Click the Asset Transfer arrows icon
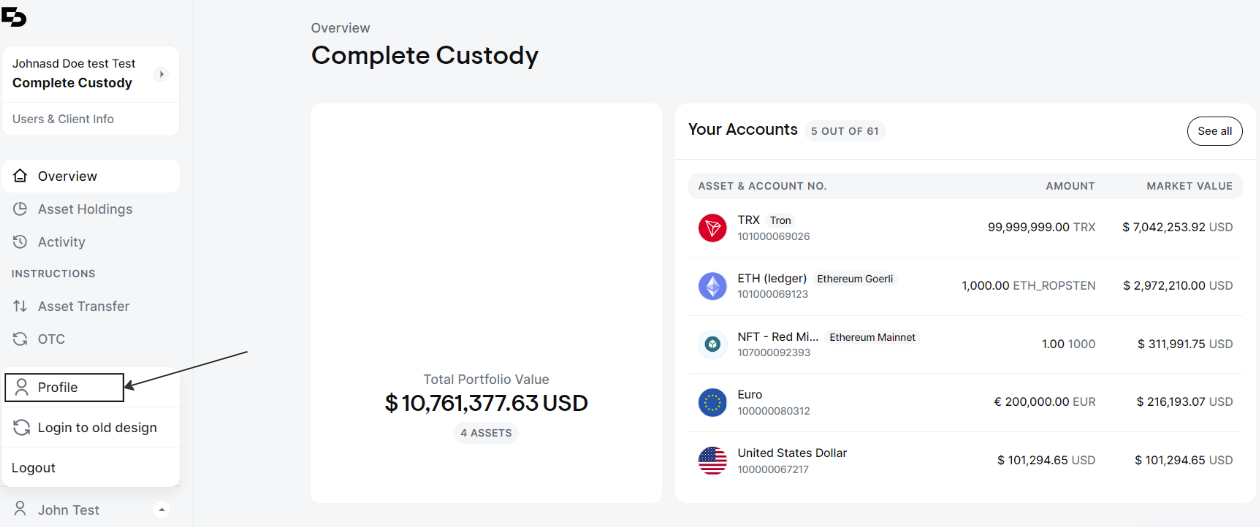 (19, 306)
